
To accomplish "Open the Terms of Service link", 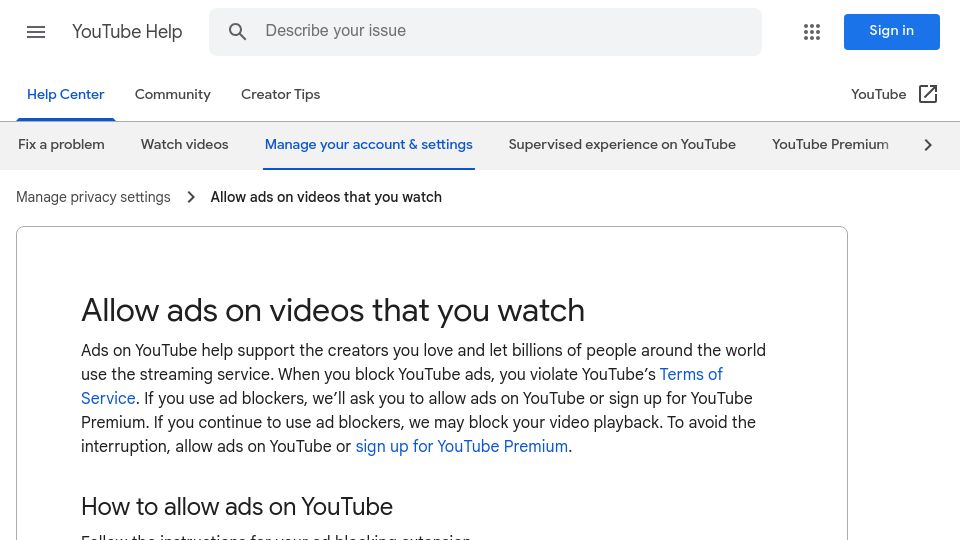I will [691, 374].
